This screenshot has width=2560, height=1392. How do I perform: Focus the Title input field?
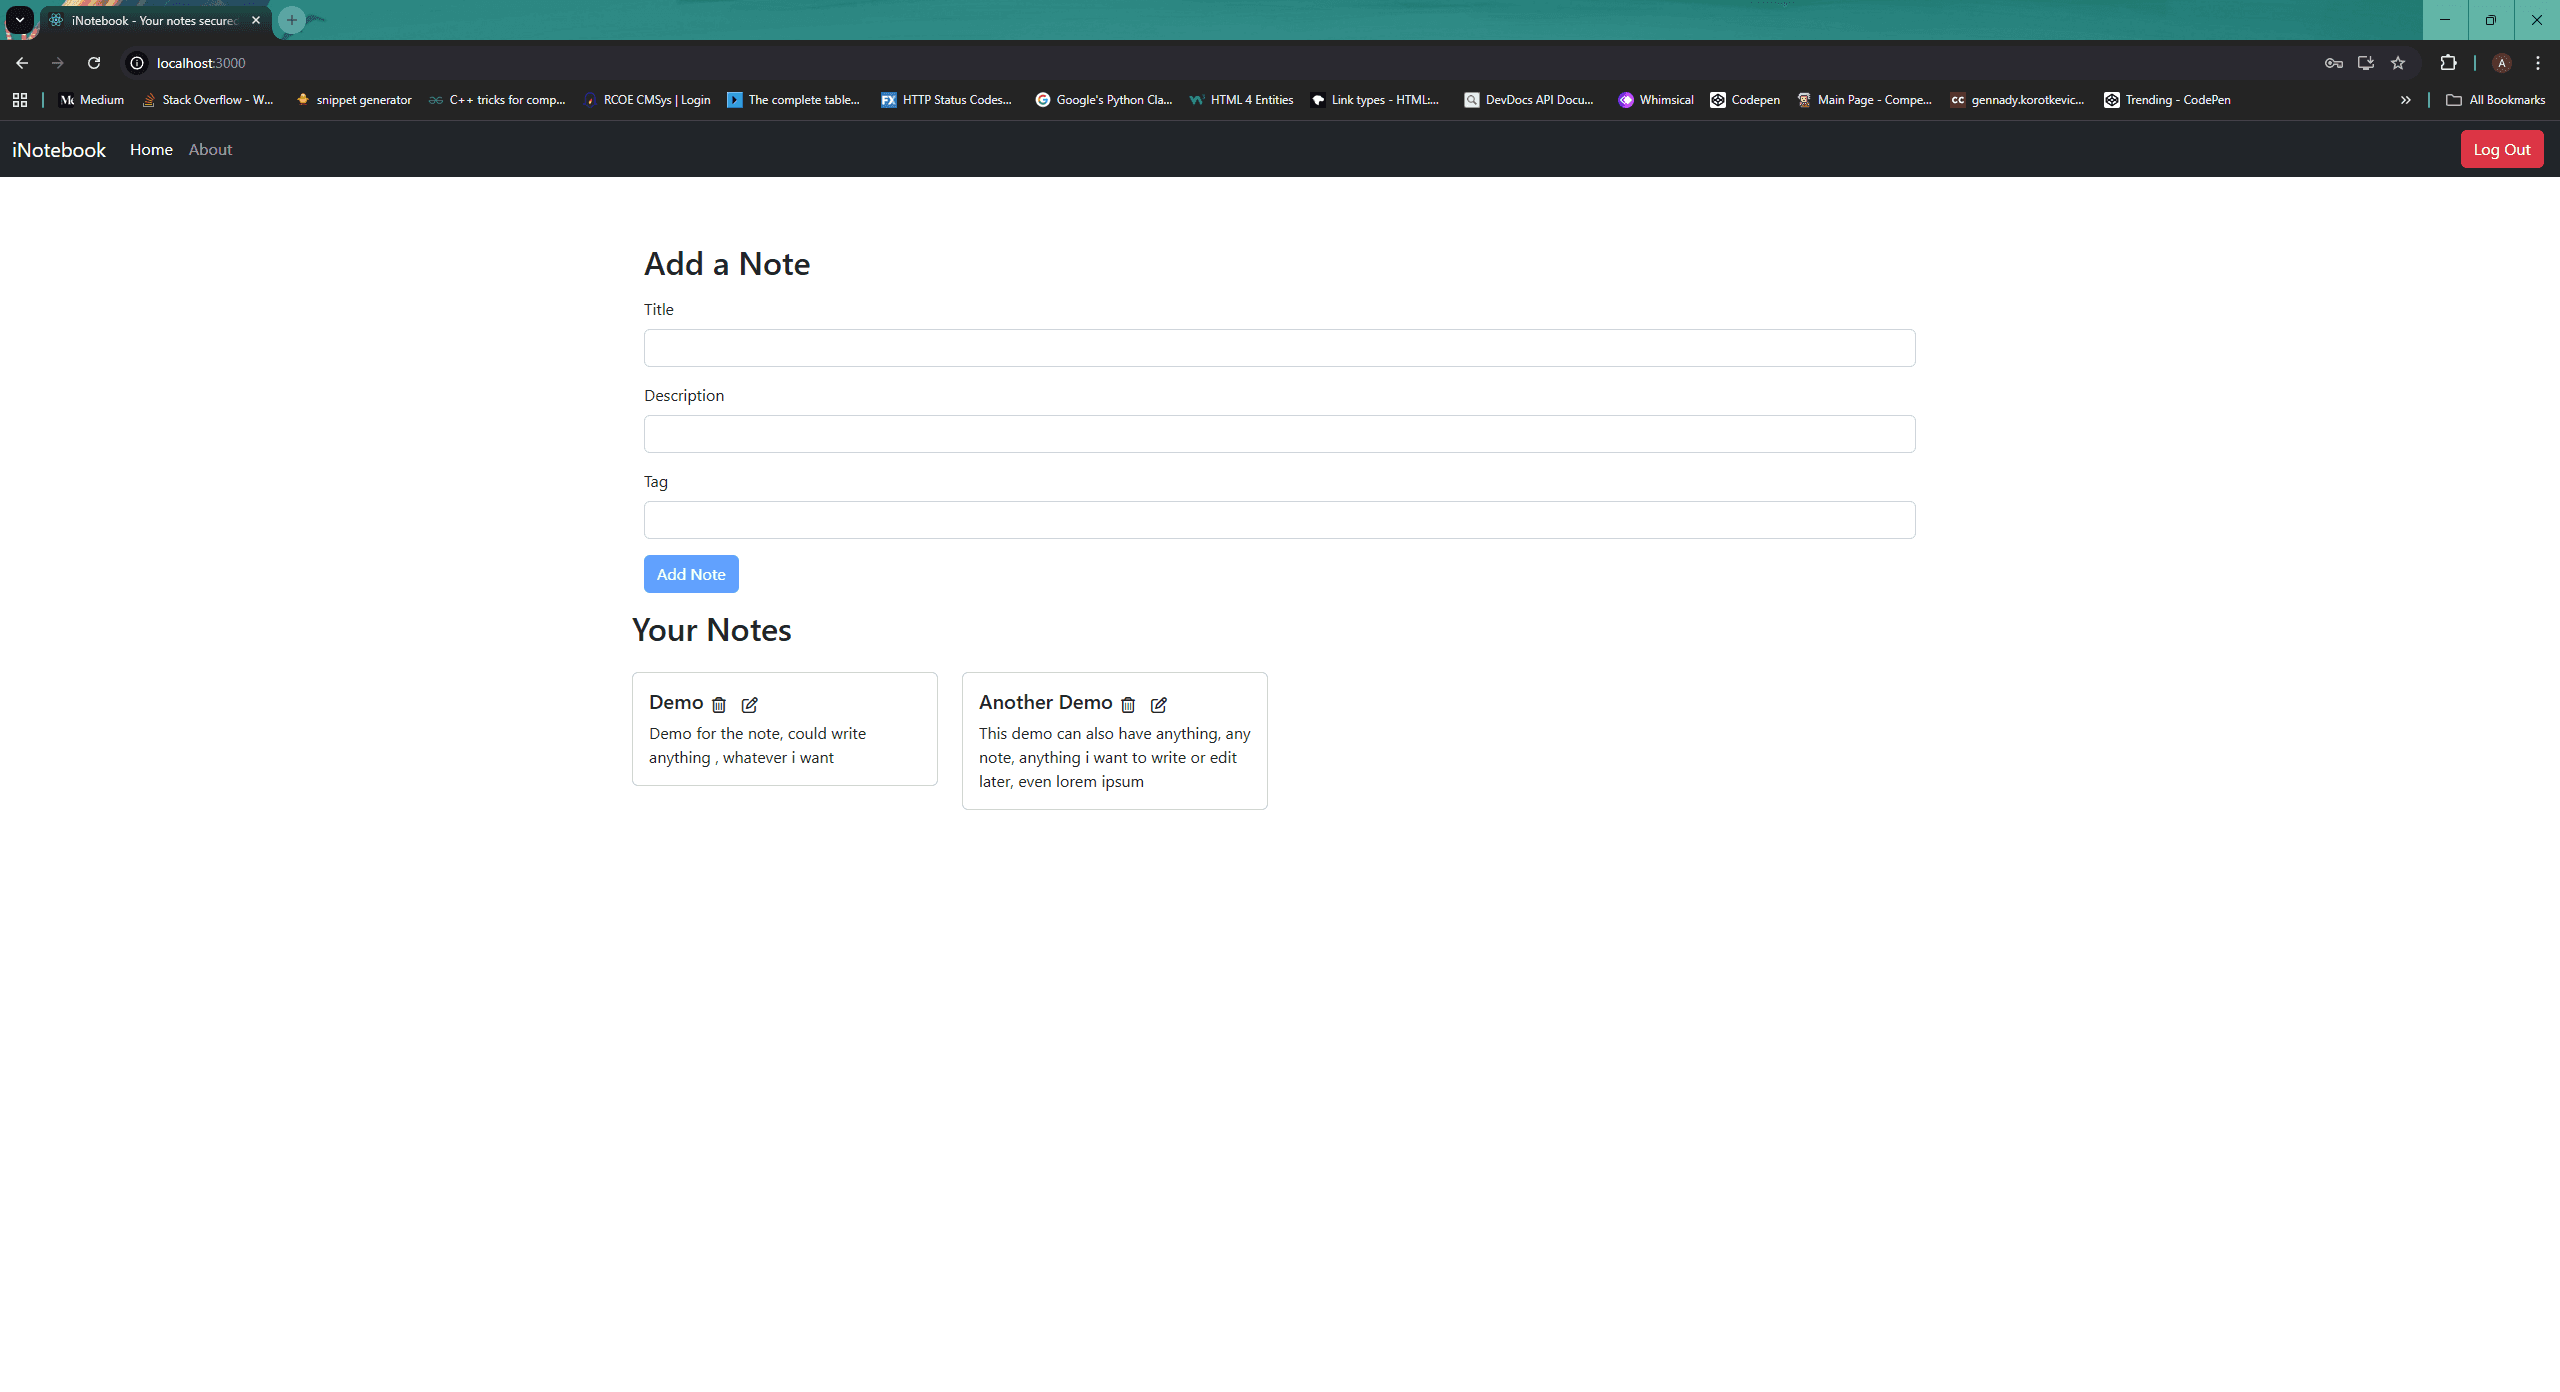[x=1279, y=348]
